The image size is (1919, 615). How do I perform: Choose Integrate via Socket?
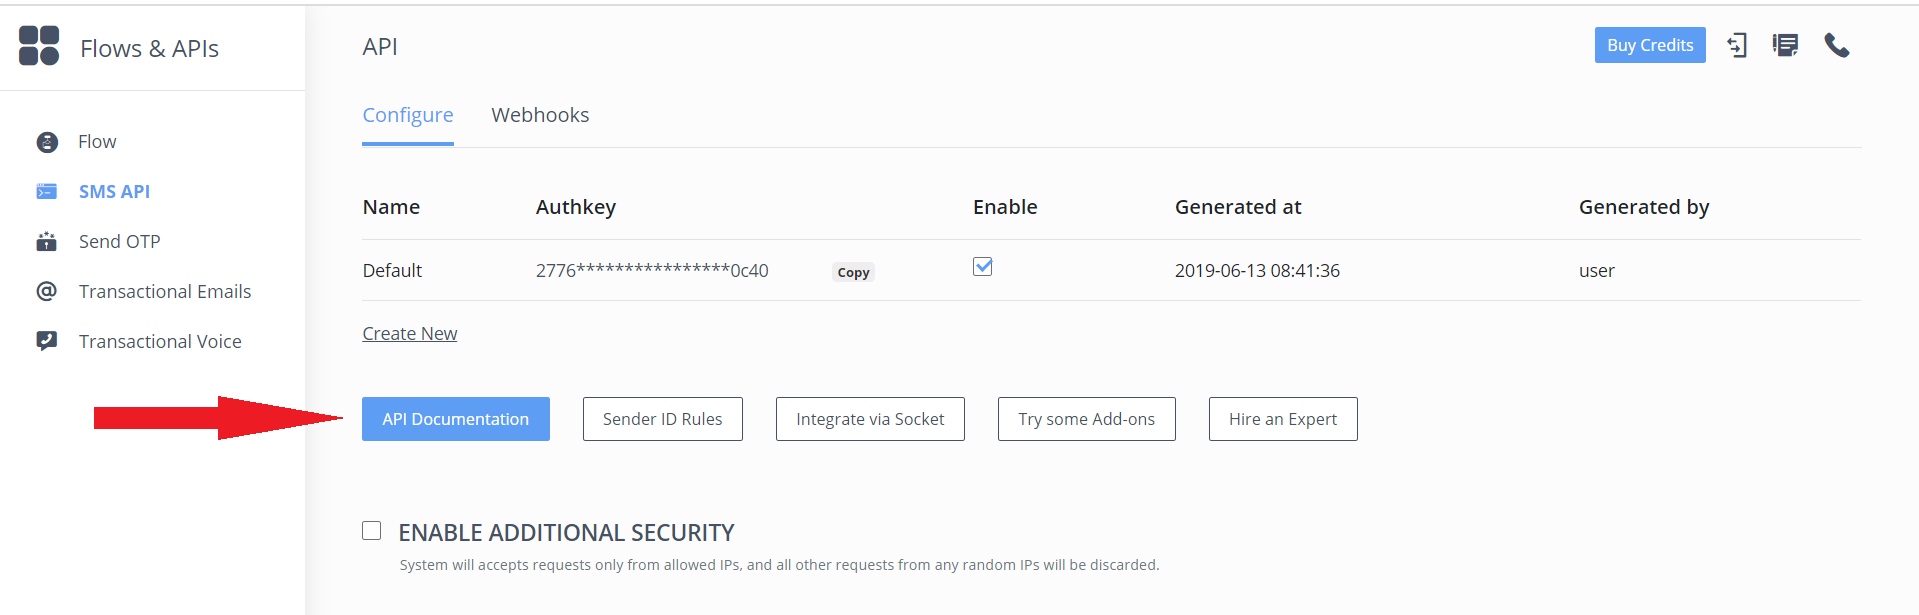click(870, 419)
